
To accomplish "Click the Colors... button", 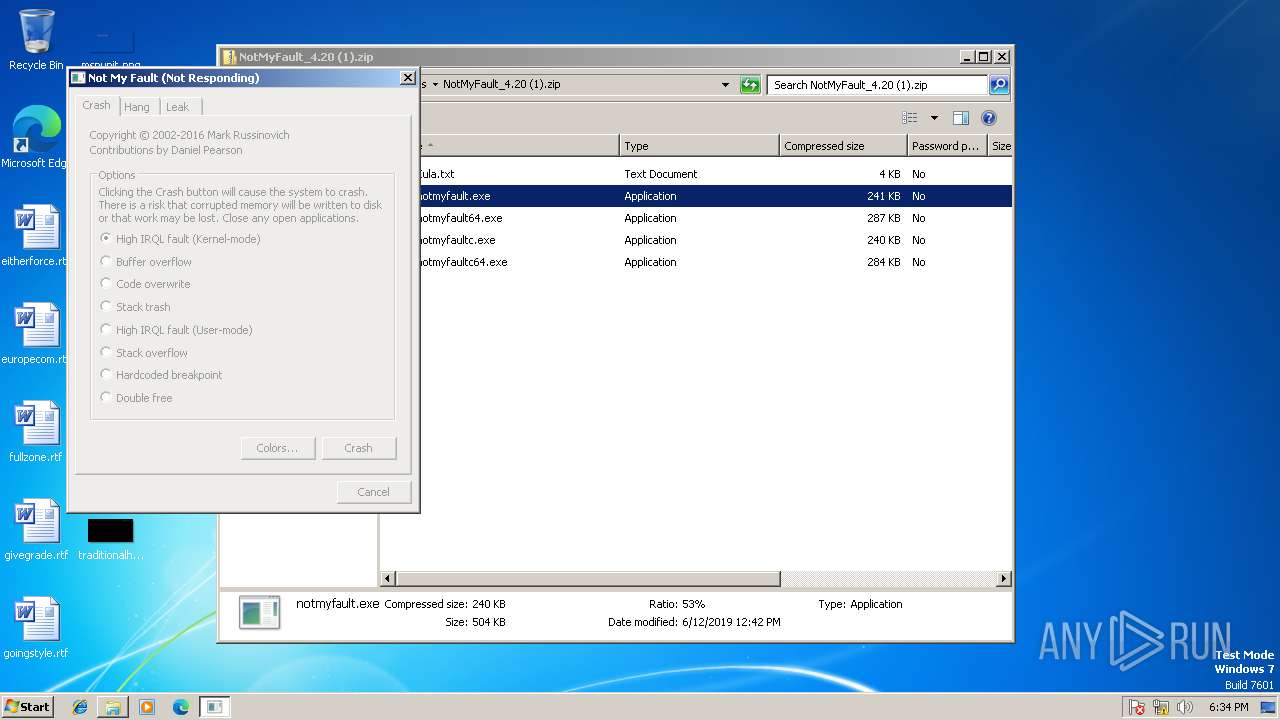I will tap(278, 448).
